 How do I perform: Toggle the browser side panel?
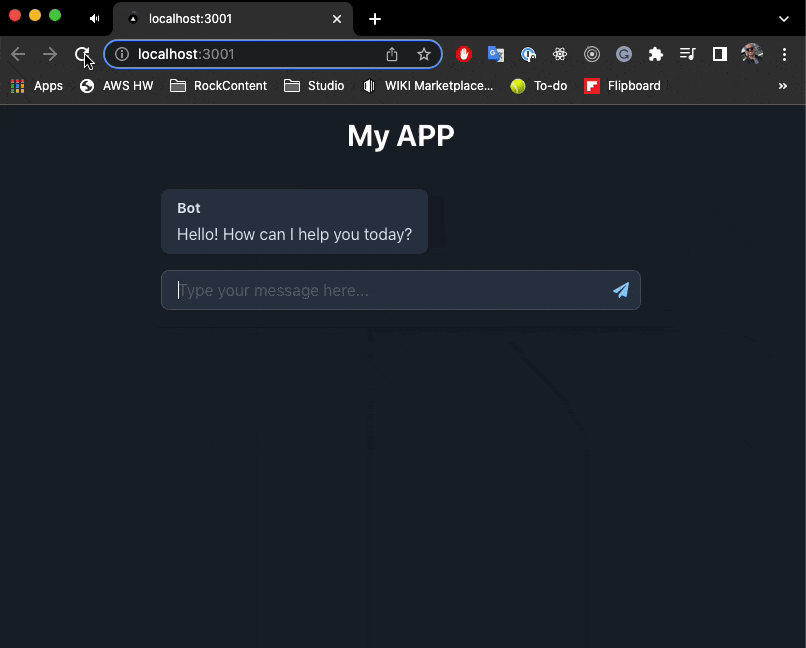pos(720,54)
